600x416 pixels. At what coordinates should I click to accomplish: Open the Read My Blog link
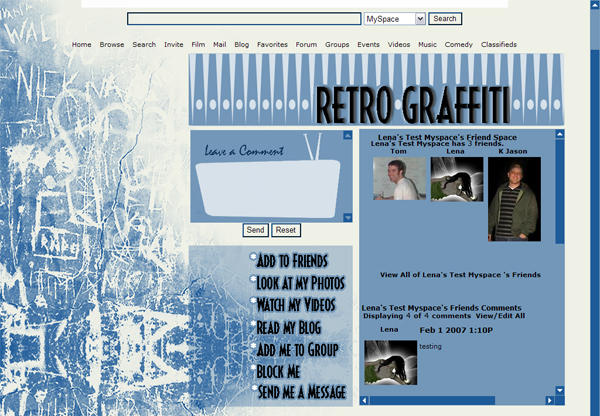289,328
